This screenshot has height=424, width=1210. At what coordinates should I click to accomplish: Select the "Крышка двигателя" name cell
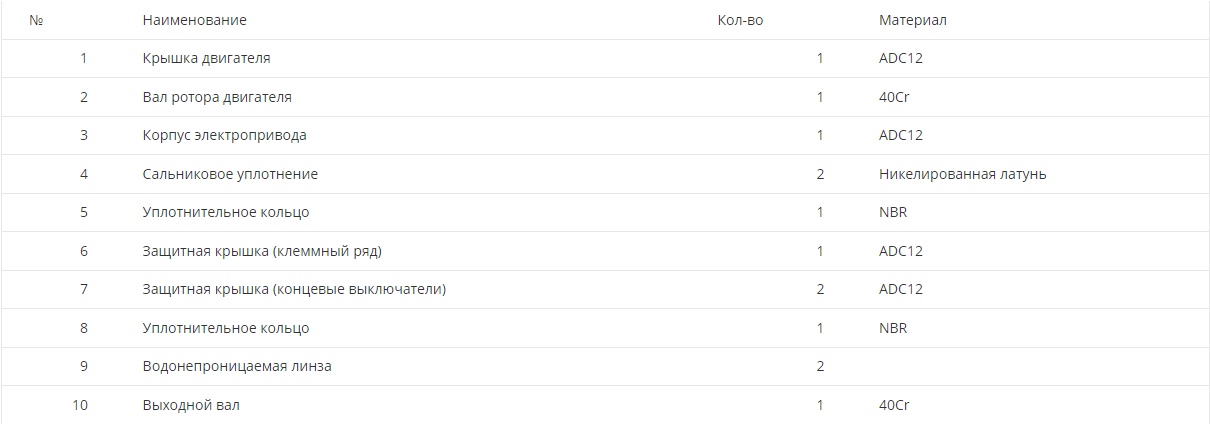click(x=206, y=58)
